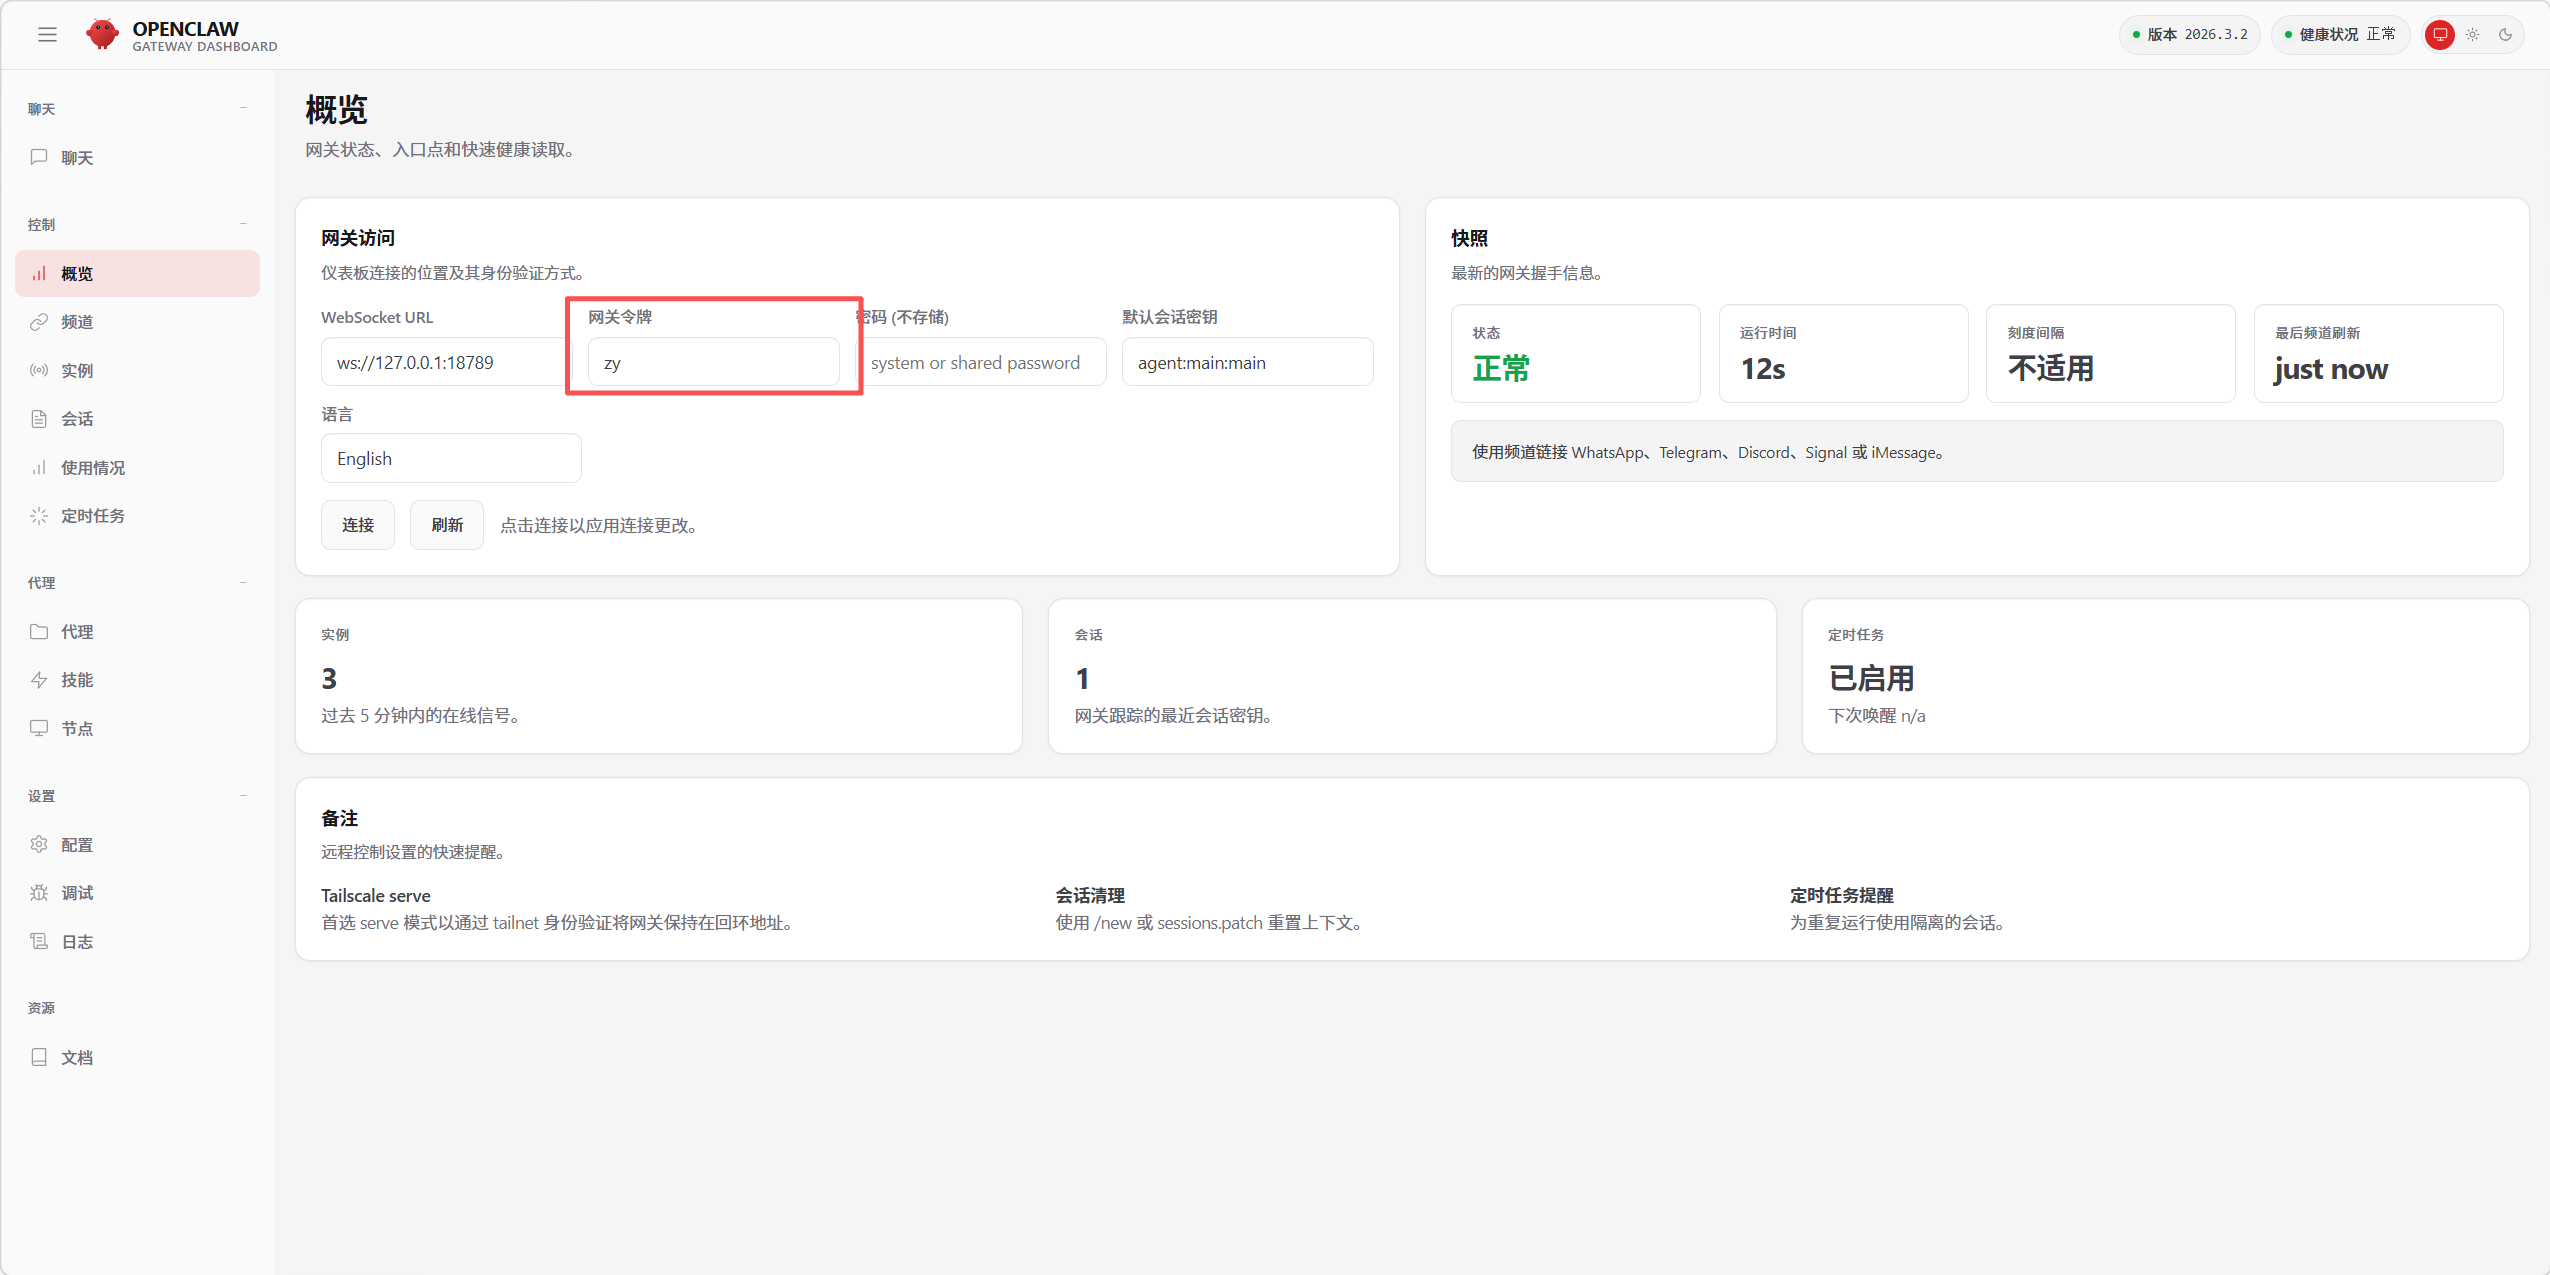Click the 网关令牌 token input field

[712, 363]
